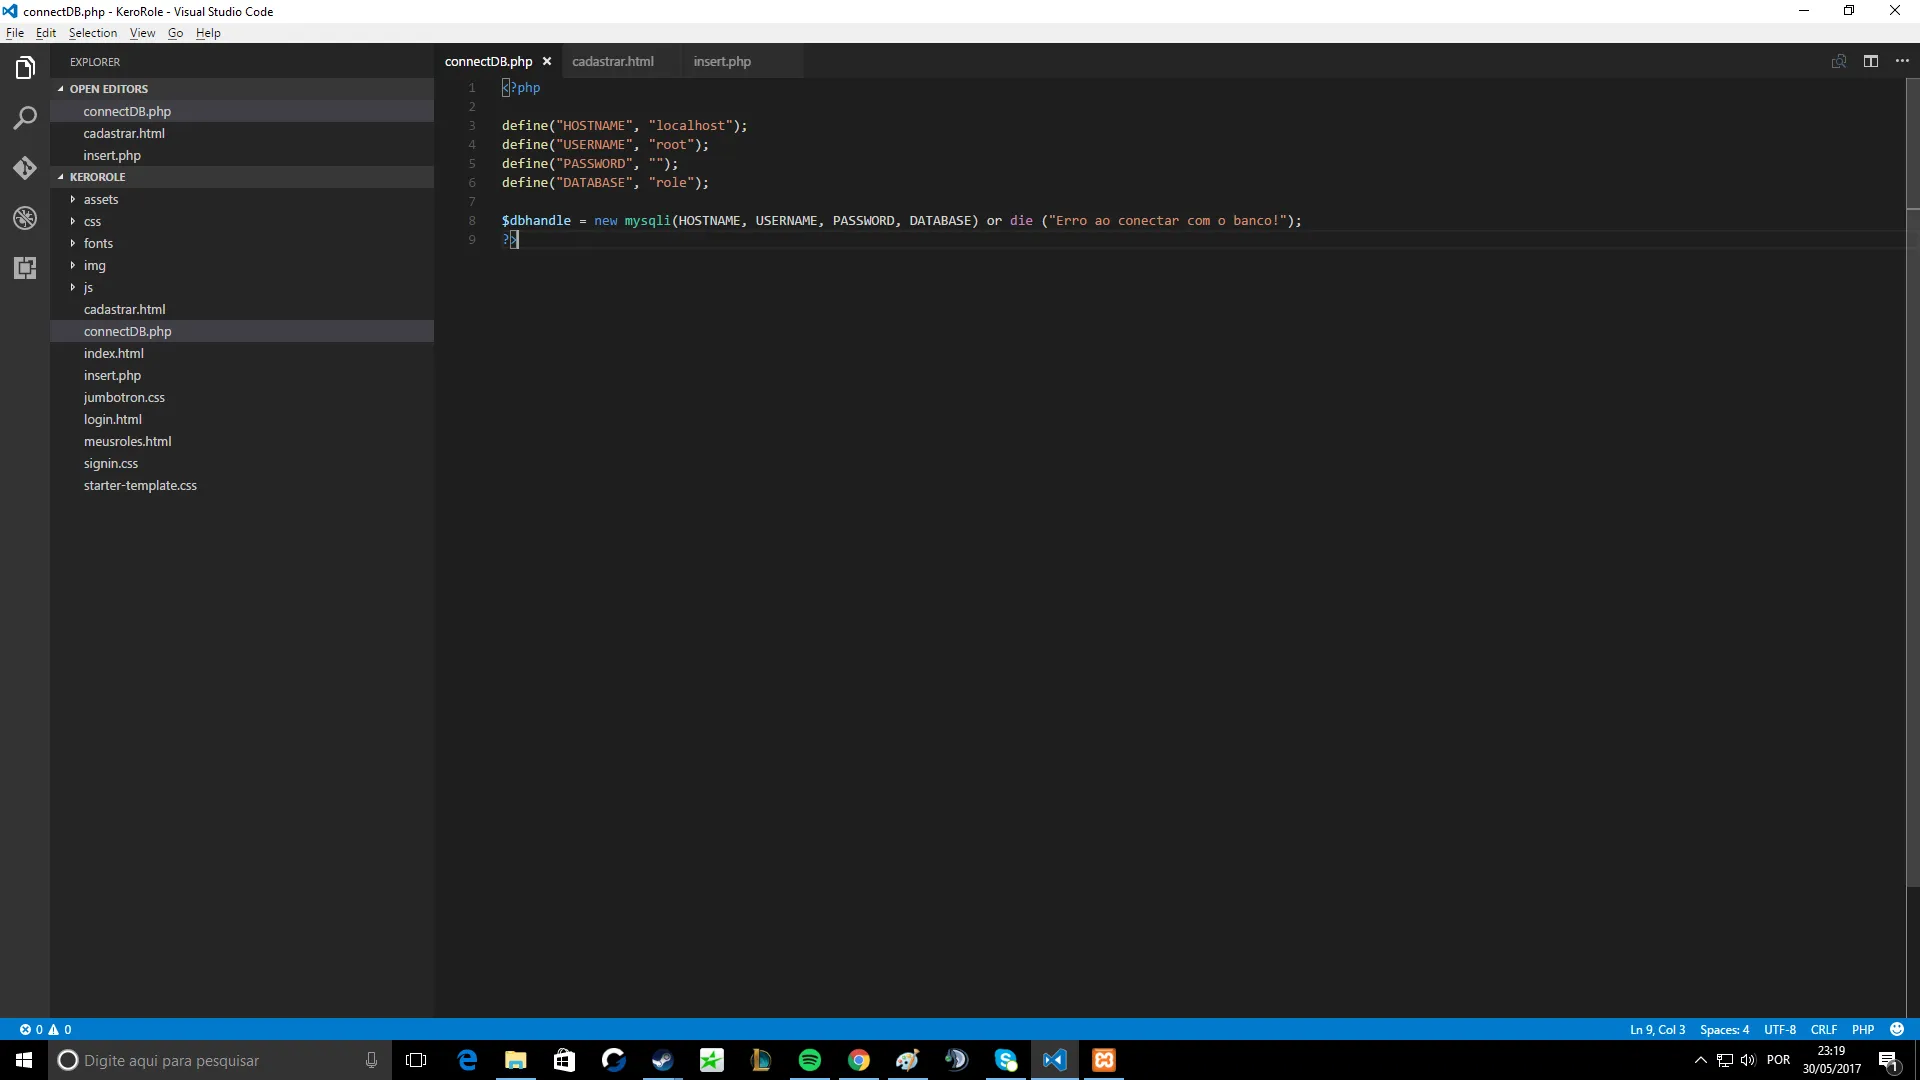Click the feedback smiley in status bar

click(x=1897, y=1029)
